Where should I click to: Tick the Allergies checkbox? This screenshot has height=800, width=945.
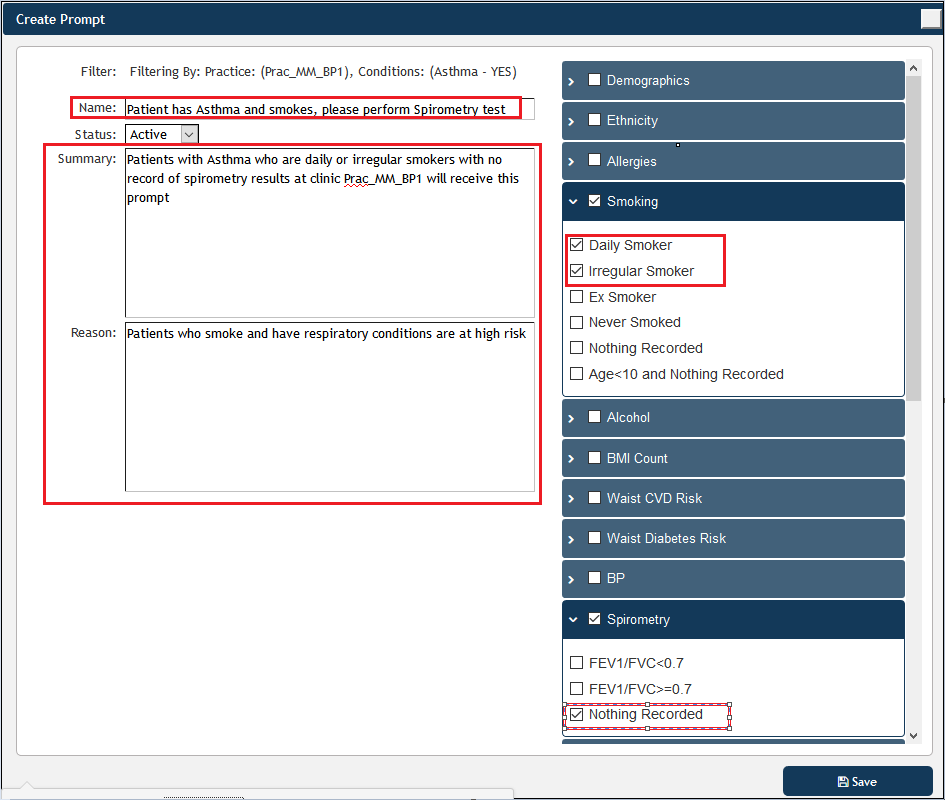(594, 160)
